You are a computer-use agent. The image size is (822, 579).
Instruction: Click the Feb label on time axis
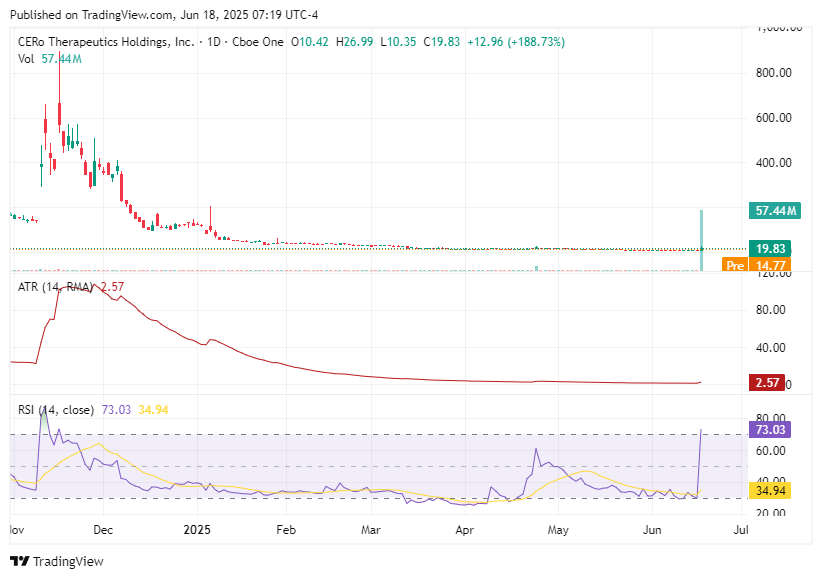pos(286,530)
